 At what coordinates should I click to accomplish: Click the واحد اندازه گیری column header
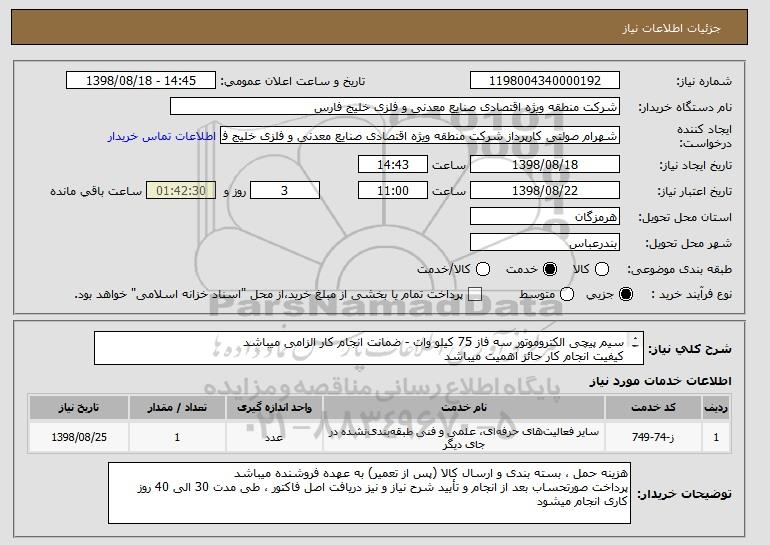tap(274, 408)
